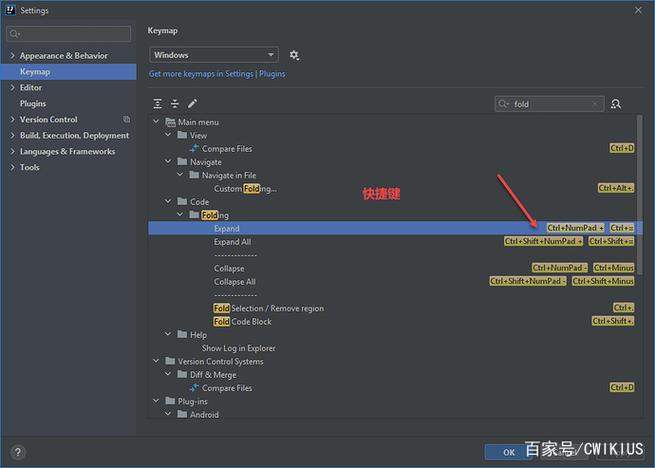655x468 pixels.
Task: Collapse the Main menu tree node
Action: (156, 122)
